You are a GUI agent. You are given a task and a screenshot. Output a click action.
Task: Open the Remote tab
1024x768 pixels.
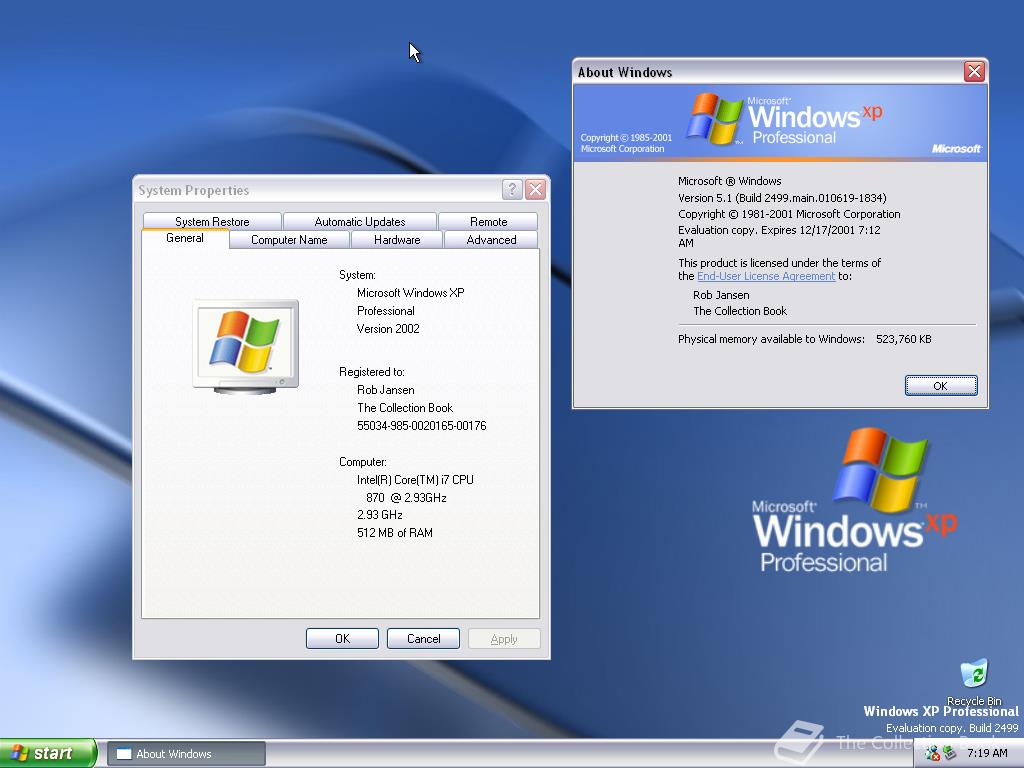point(488,221)
